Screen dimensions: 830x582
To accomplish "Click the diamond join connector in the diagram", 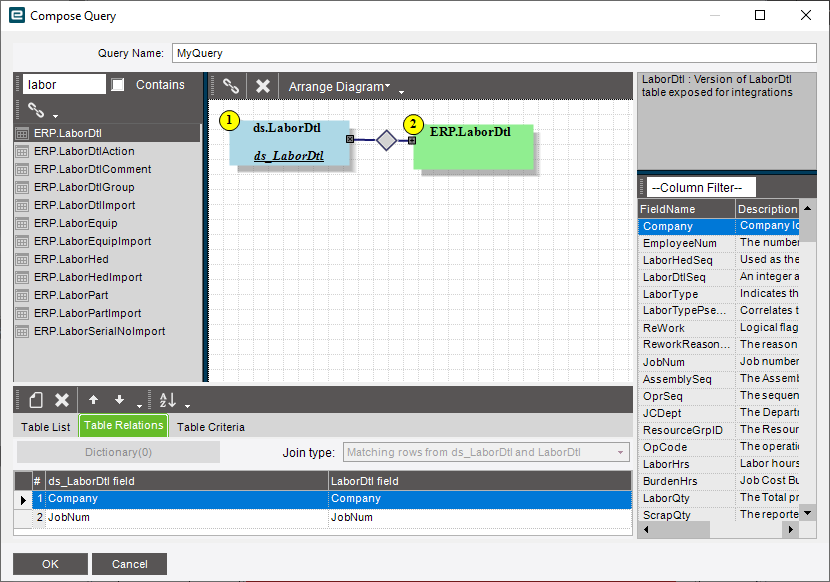I will pos(386,140).
